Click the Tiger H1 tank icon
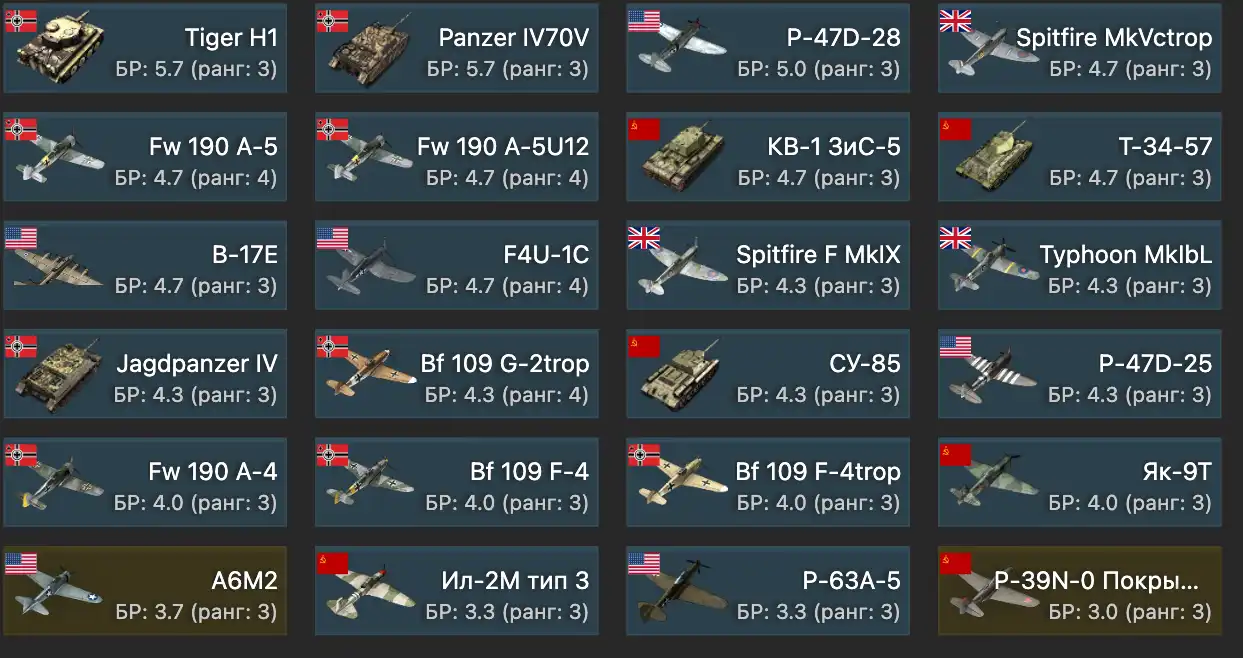Image resolution: width=1243 pixels, height=658 pixels. pyautogui.click(x=58, y=52)
